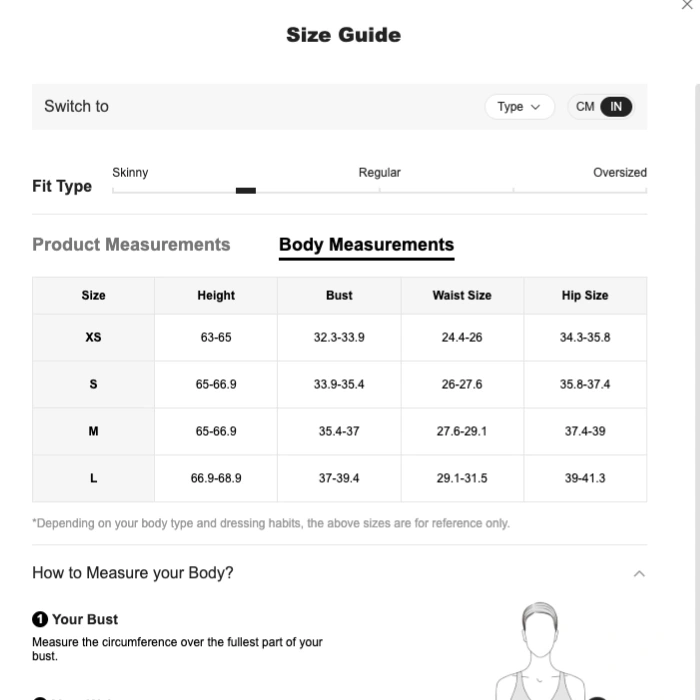This screenshot has width=700, height=700.
Task: Open the Type dropdown
Action: coord(520,107)
